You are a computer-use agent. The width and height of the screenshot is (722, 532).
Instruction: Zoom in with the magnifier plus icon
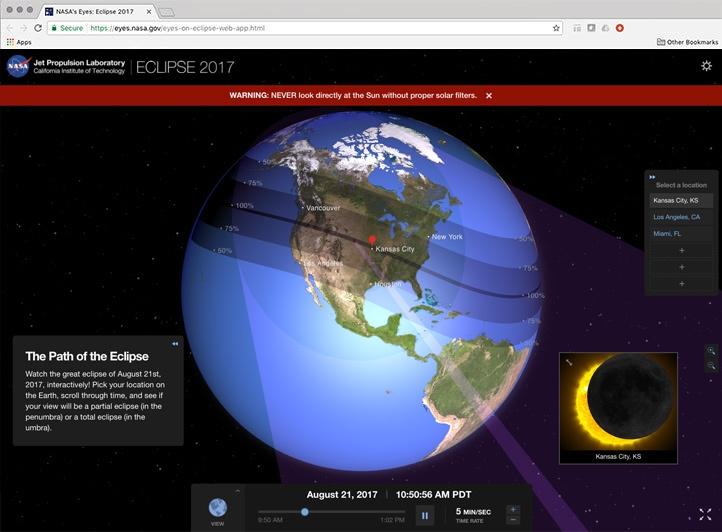click(712, 351)
